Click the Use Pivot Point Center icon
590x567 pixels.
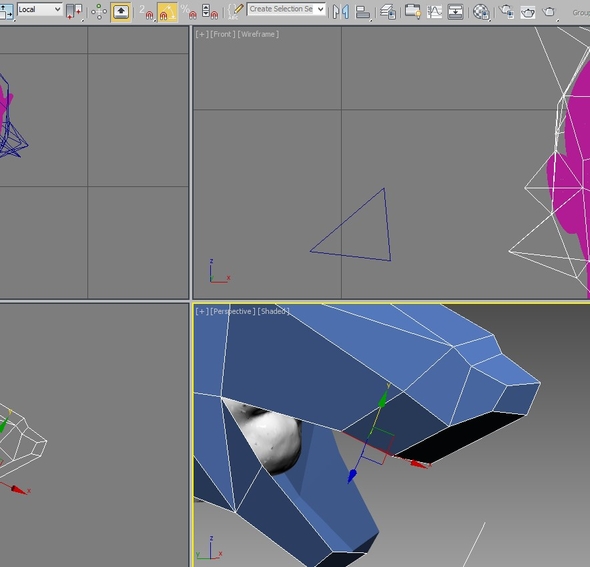pyautogui.click(x=74, y=11)
